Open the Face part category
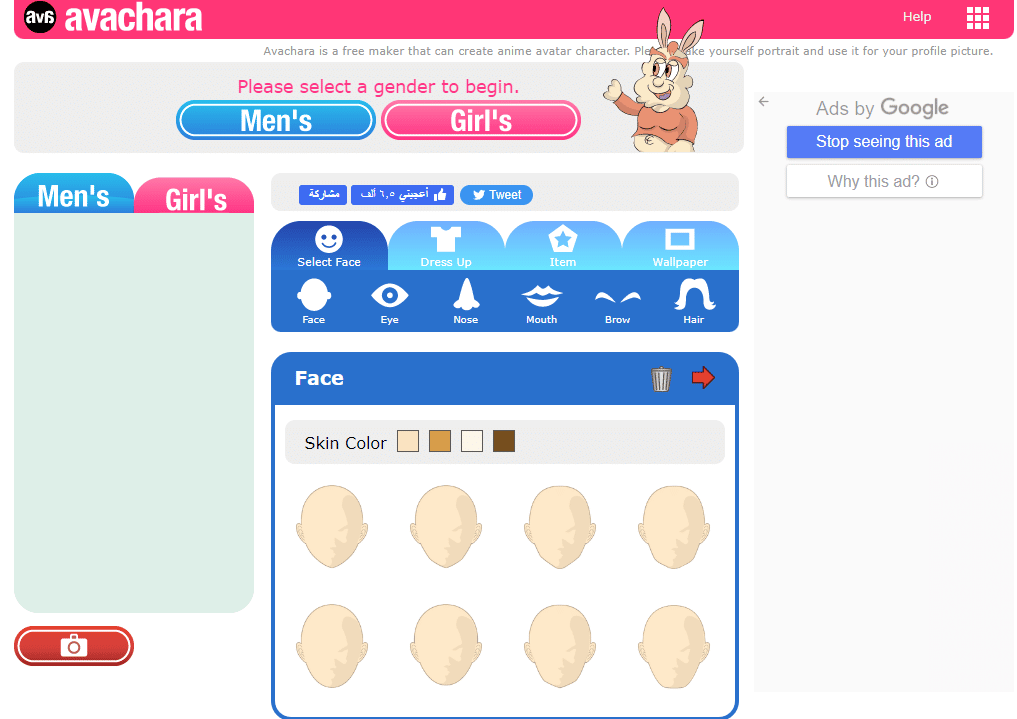 pos(314,301)
